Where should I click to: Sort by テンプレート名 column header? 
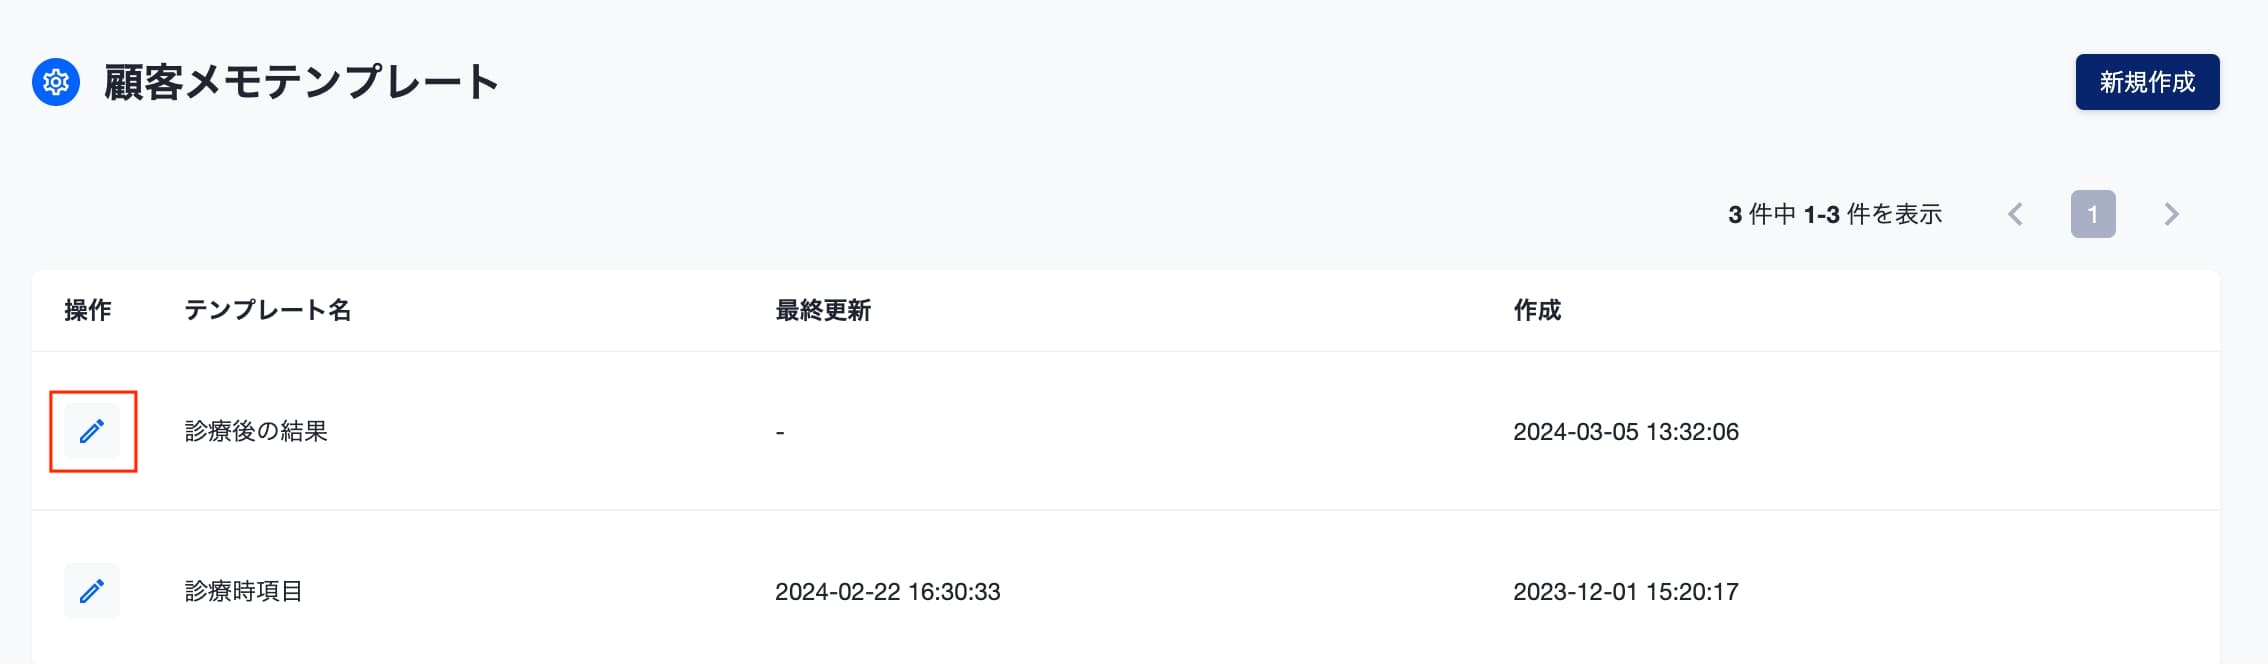[268, 310]
